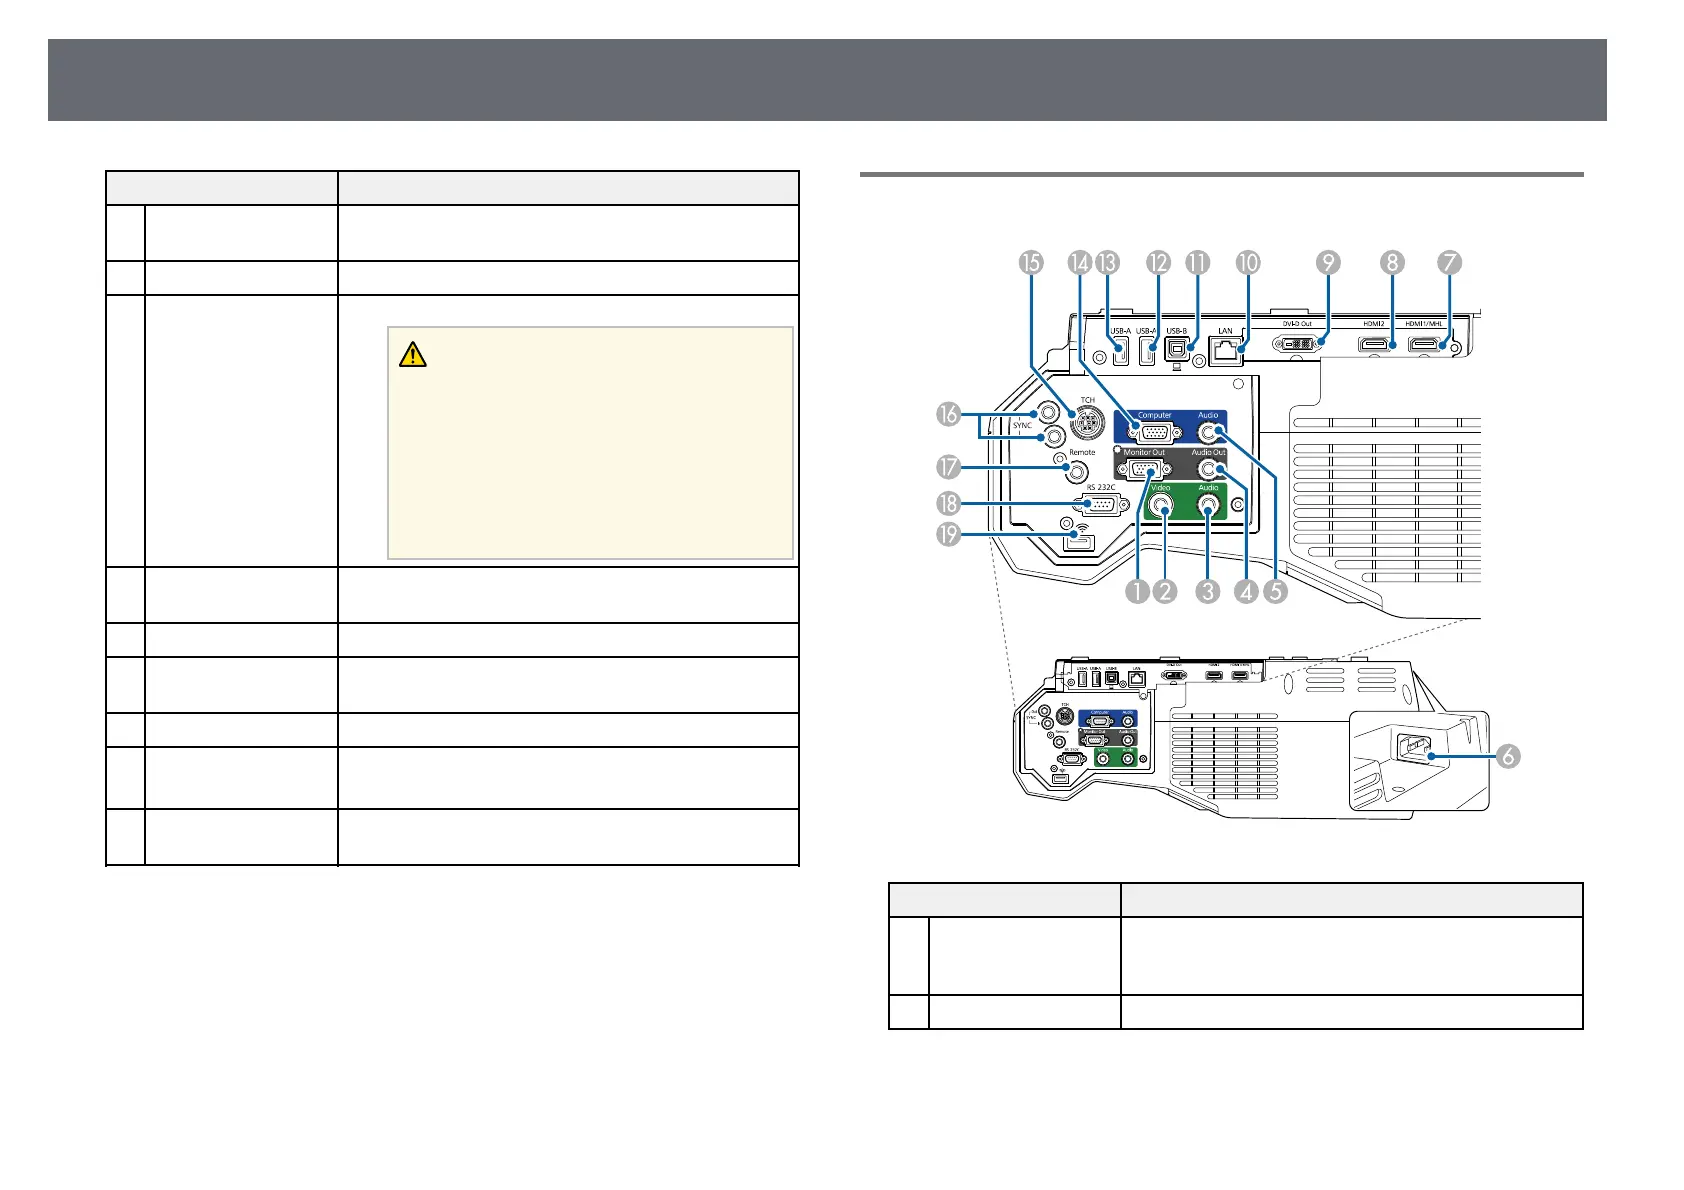Click the Audio Out jack
This screenshot has width=1684, height=1190.
click(1210, 468)
